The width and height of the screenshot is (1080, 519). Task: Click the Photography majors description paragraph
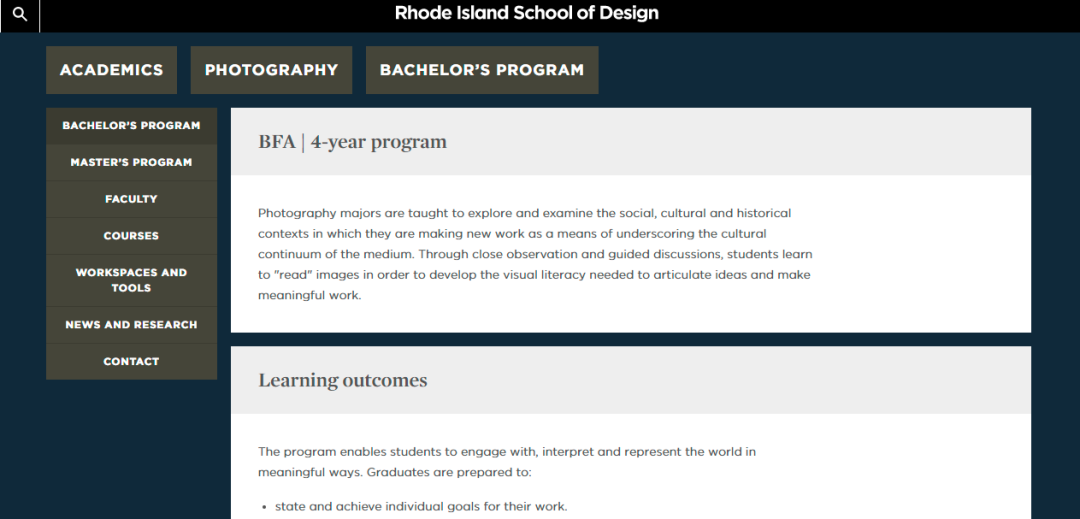[535, 254]
